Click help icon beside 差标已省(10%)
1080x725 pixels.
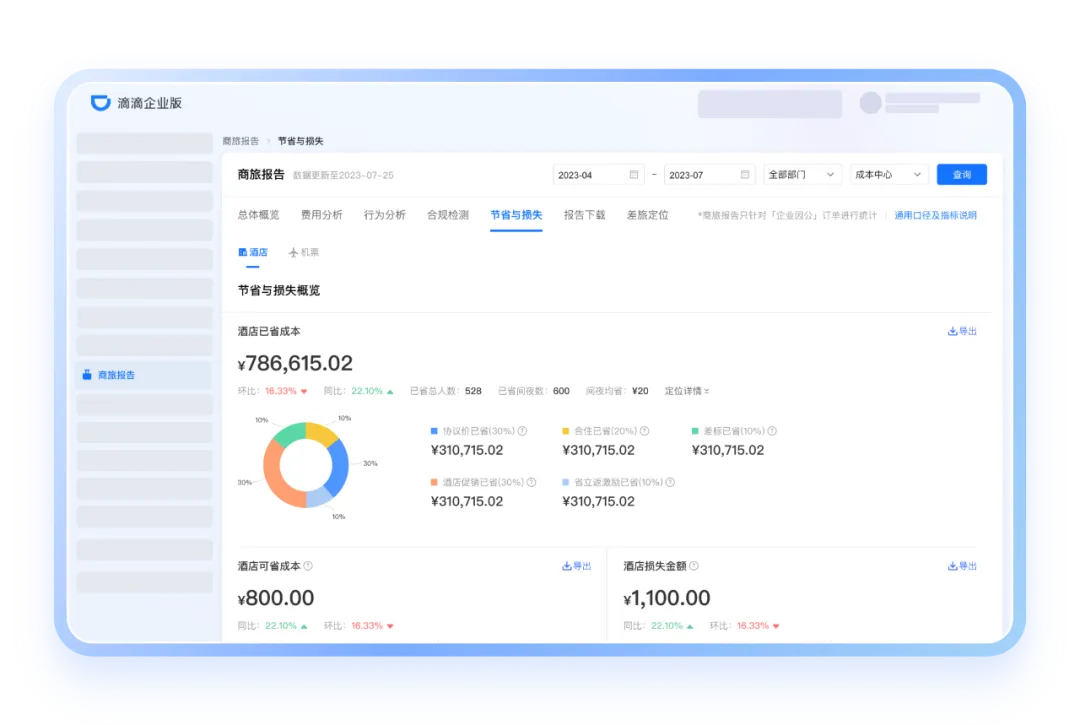click(x=772, y=431)
